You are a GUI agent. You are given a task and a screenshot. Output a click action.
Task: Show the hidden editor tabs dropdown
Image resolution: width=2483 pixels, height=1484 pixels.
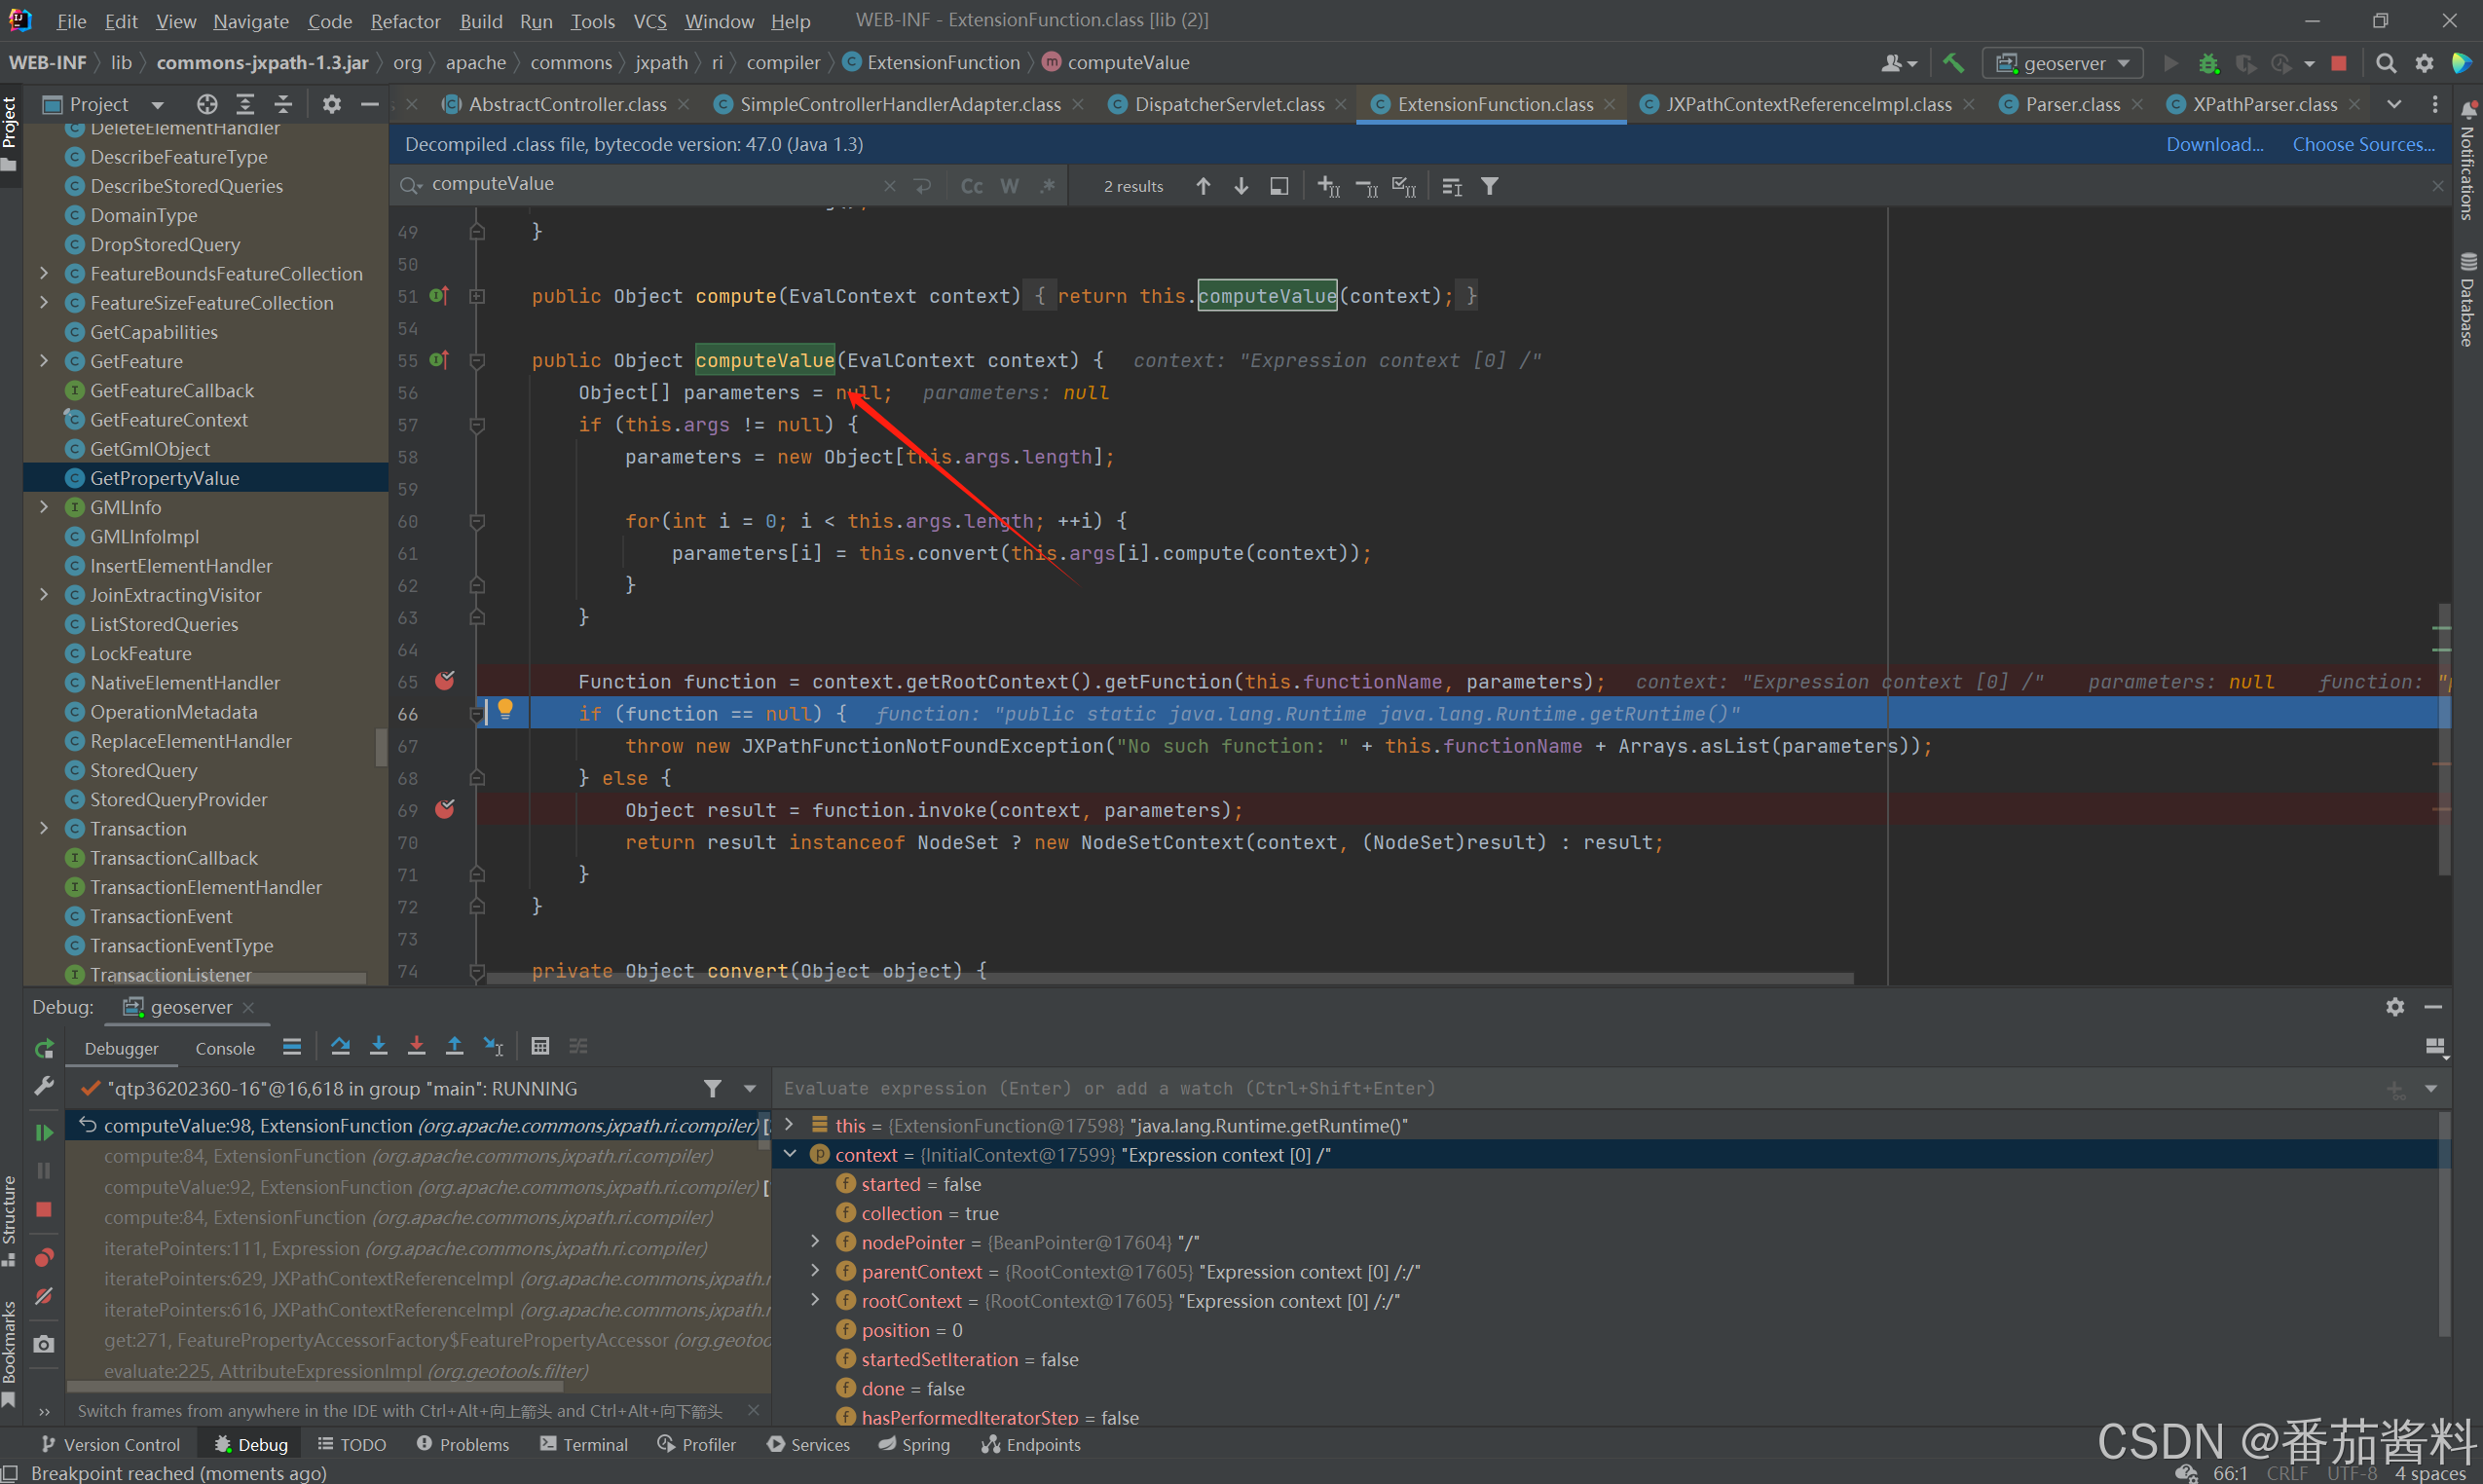pyautogui.click(x=2394, y=104)
